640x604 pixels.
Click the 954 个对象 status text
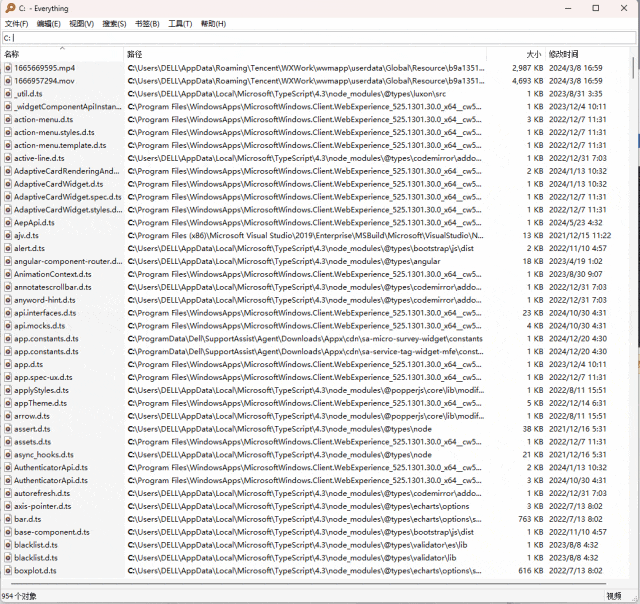coord(19,596)
